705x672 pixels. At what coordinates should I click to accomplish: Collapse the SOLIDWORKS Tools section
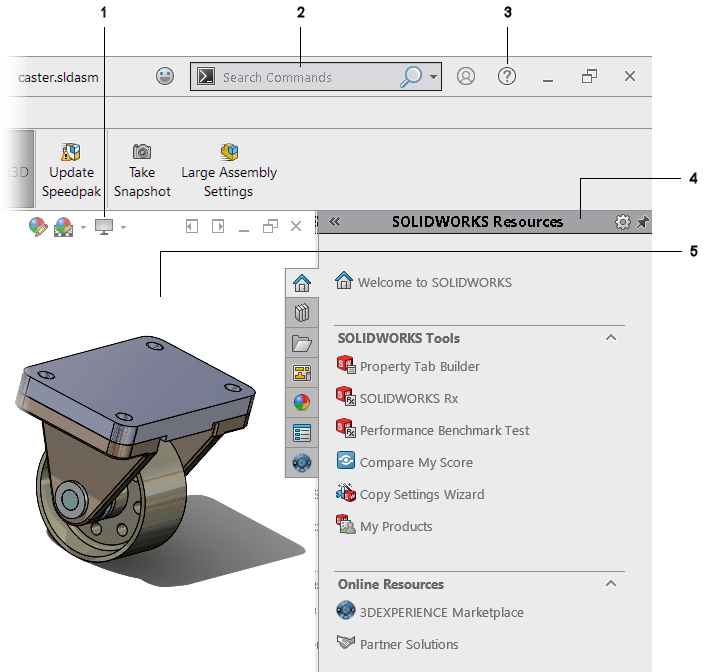(x=611, y=338)
